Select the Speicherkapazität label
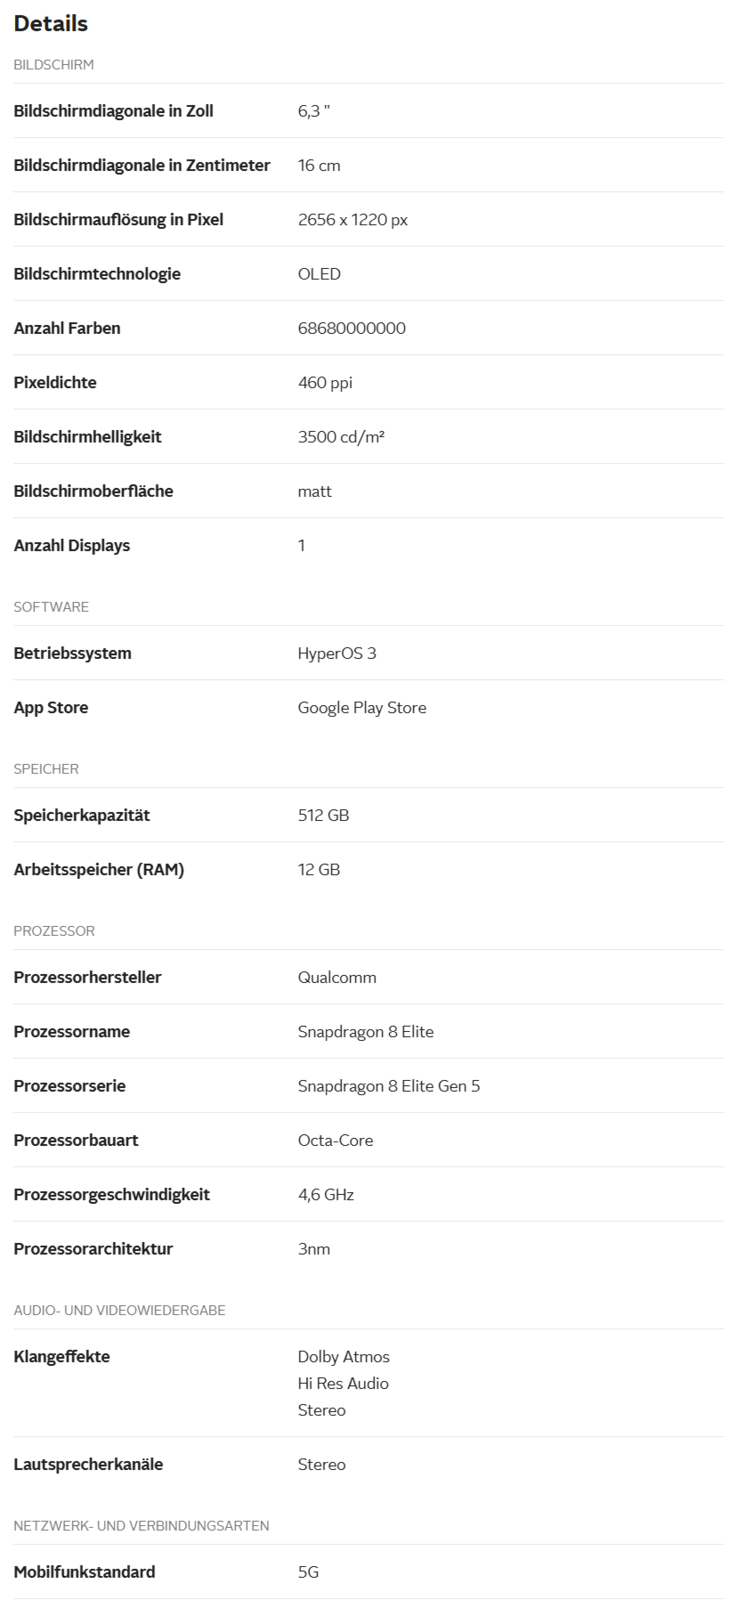 tap(82, 815)
